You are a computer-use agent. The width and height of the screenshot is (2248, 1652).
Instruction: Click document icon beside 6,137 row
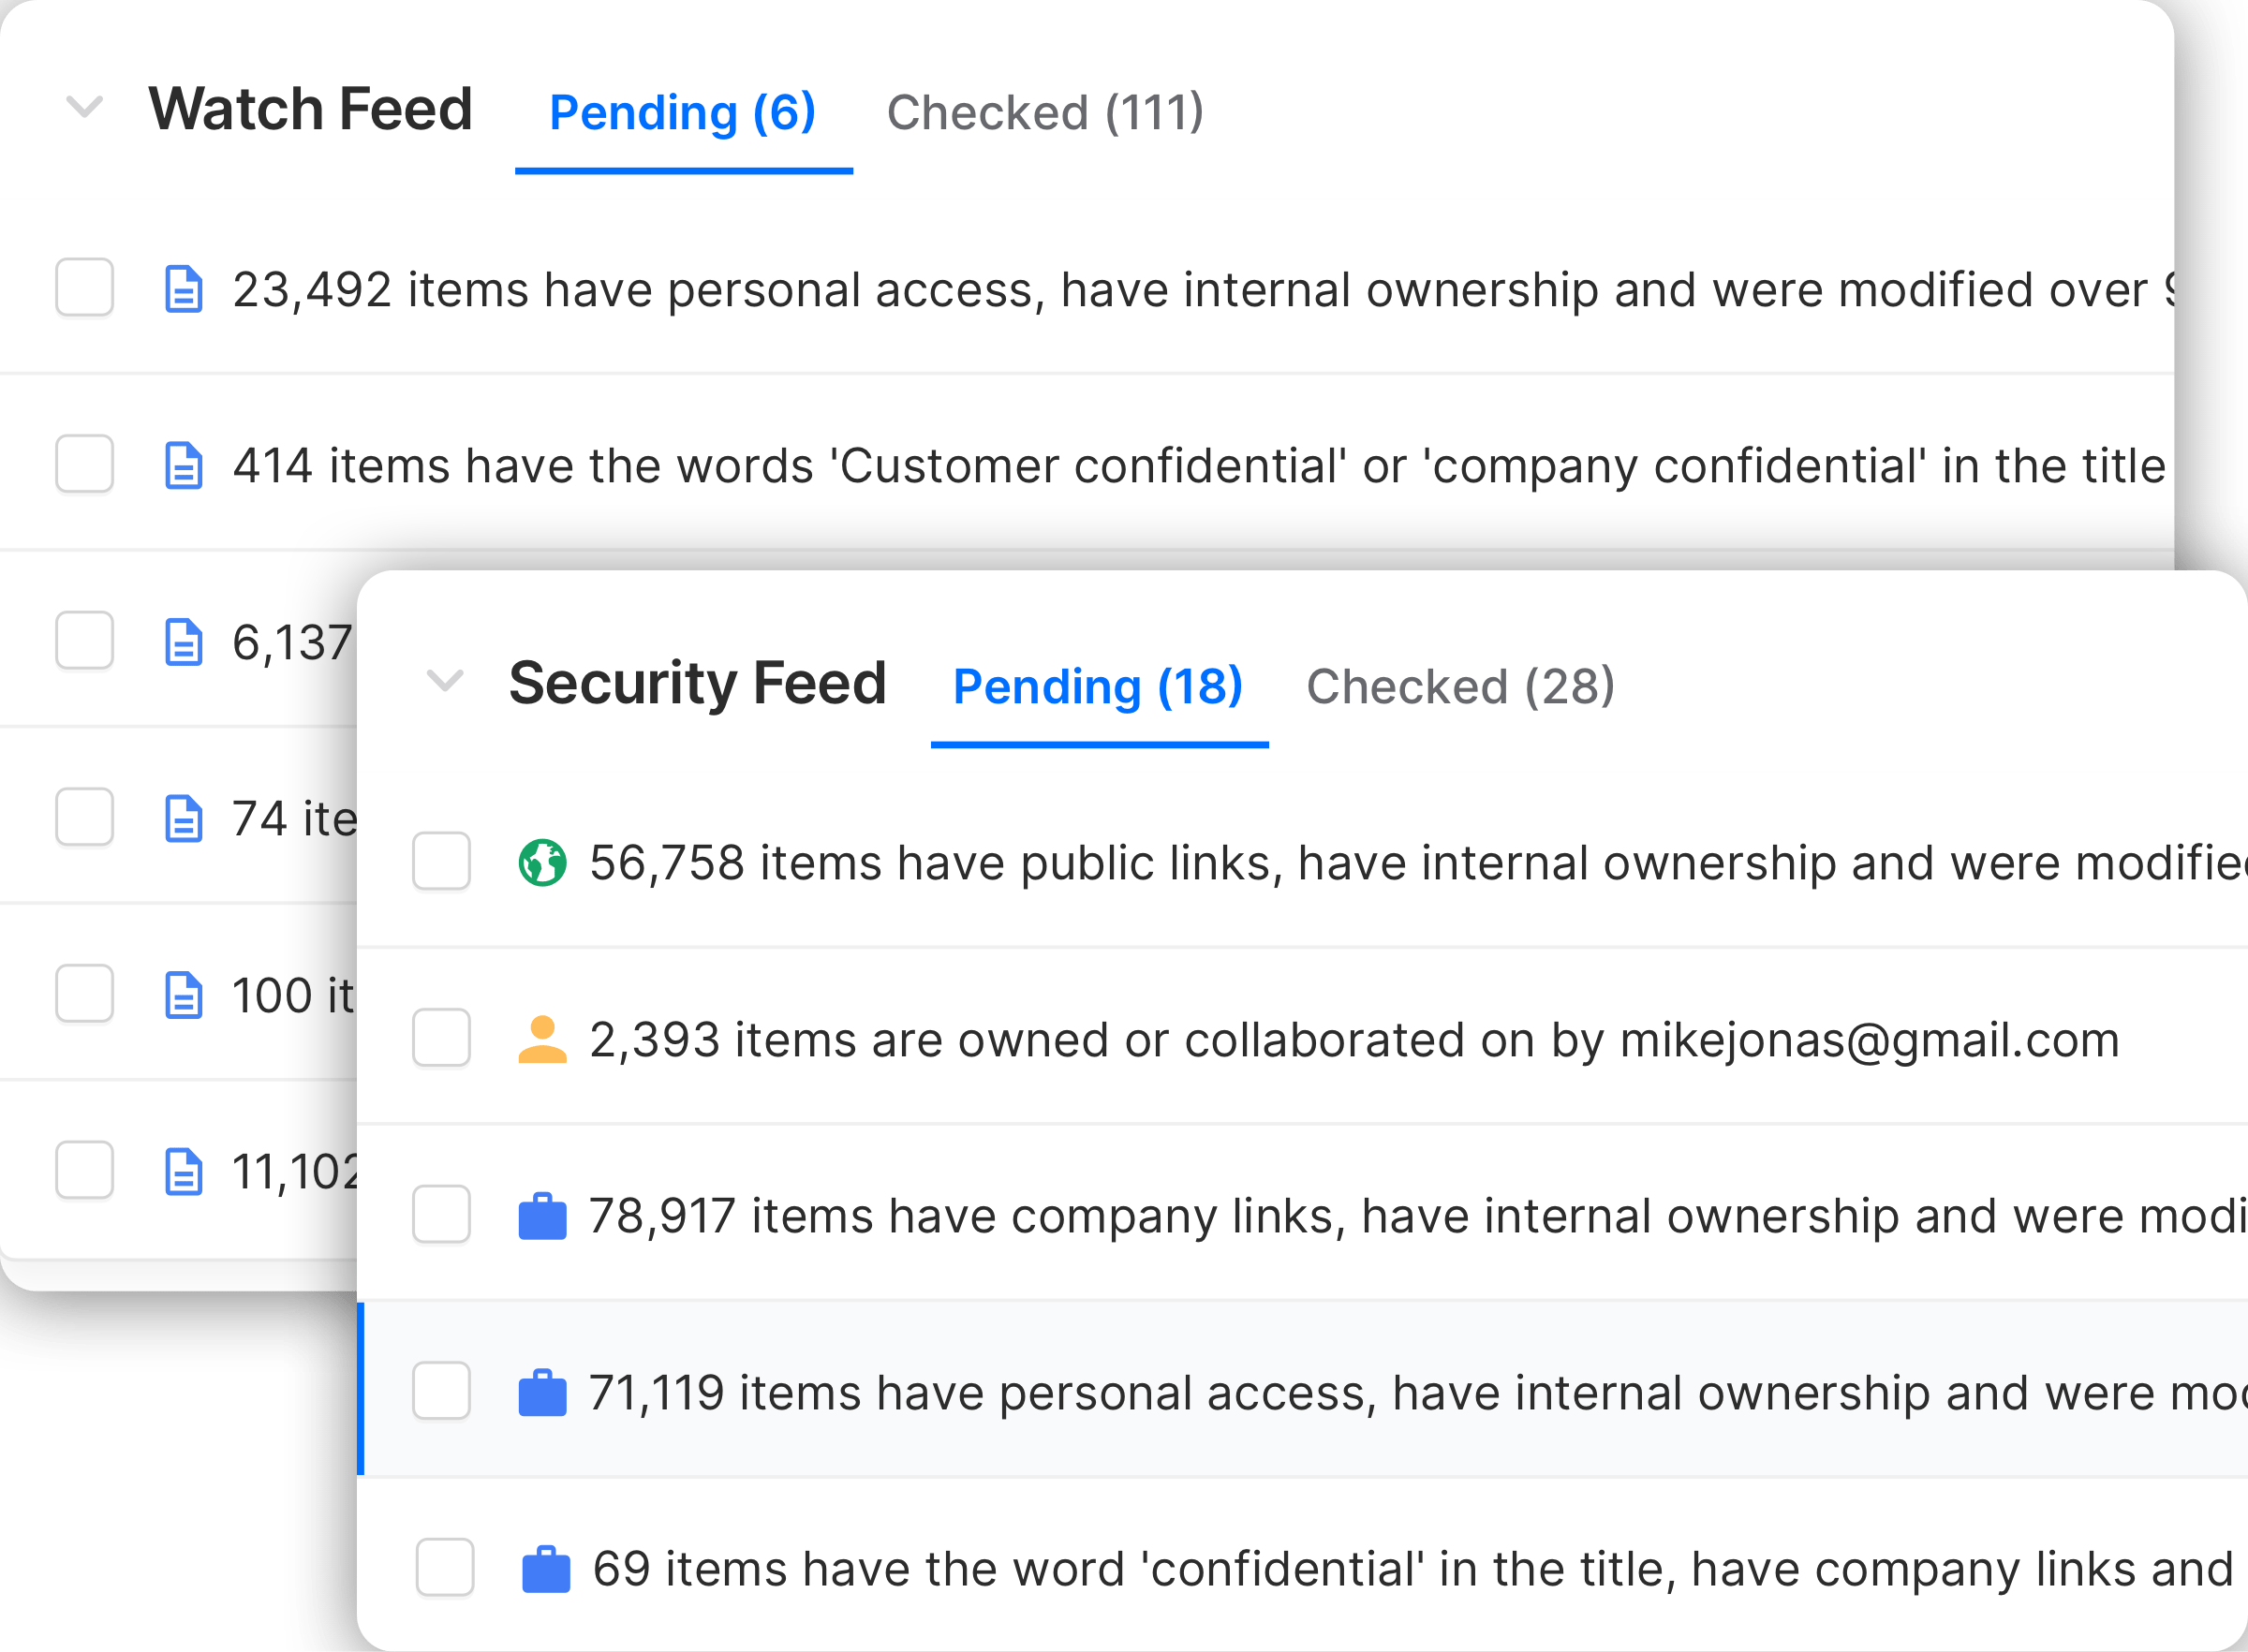click(x=184, y=642)
